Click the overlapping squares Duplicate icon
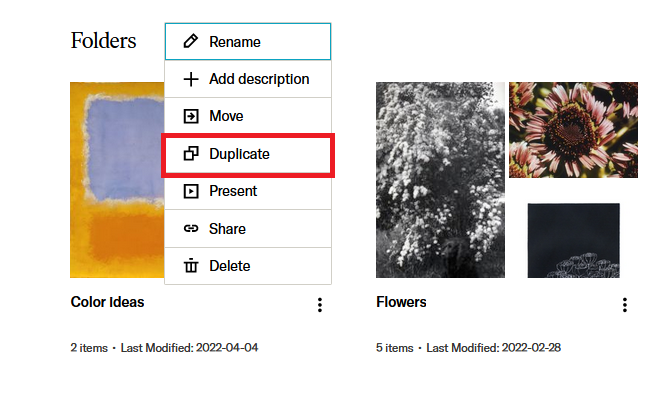 [191, 154]
